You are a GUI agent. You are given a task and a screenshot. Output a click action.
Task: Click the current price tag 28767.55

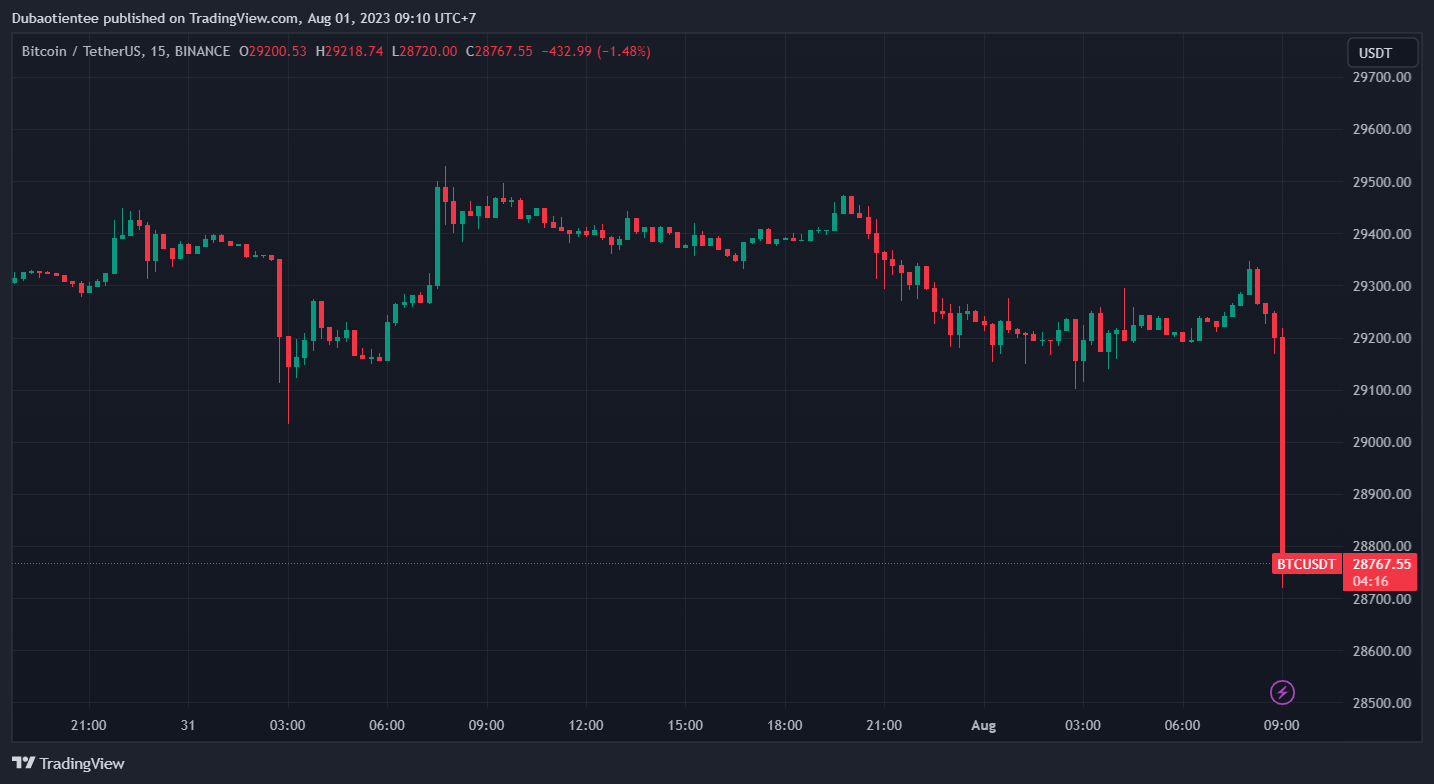click(x=1380, y=564)
